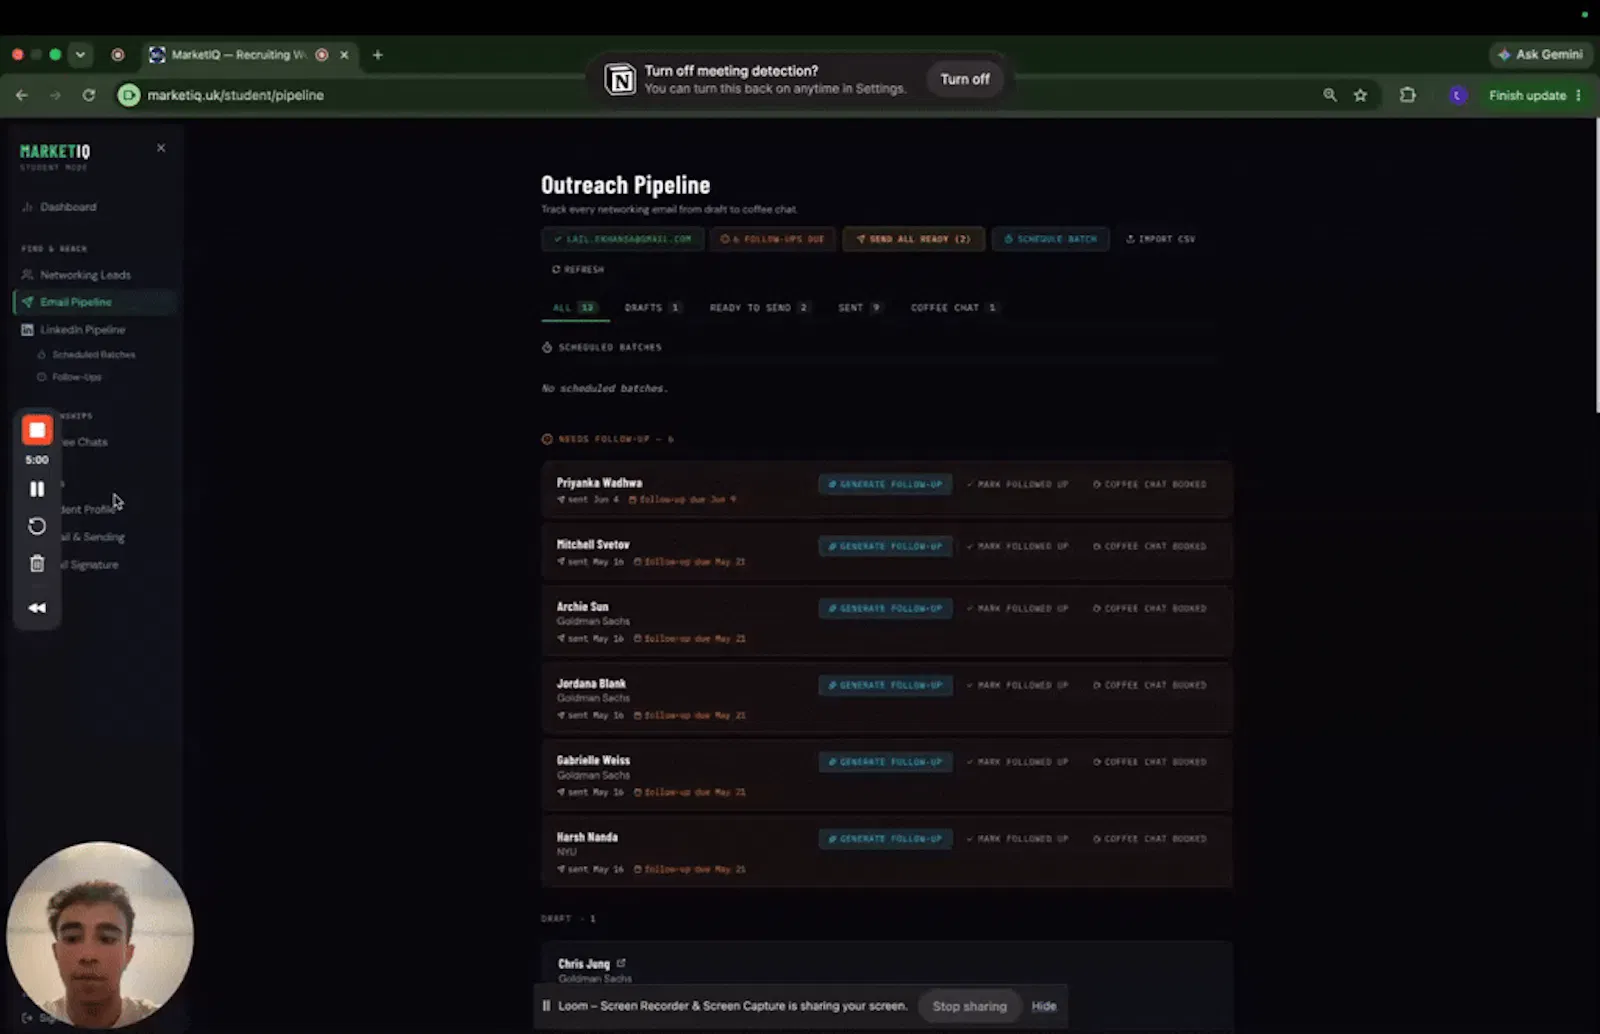Image resolution: width=1600 pixels, height=1034 pixels.
Task: Click the connected Gmail account badge
Action: (x=622, y=239)
